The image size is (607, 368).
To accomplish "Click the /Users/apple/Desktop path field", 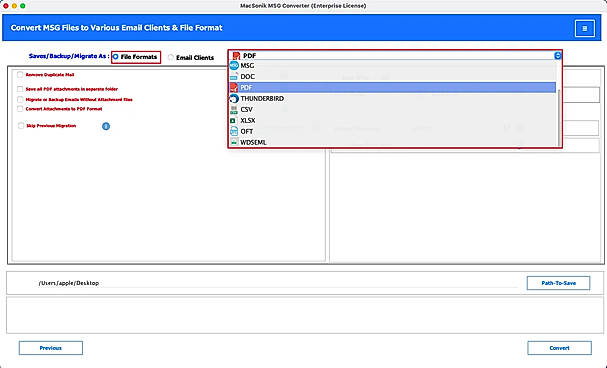I will coord(277,283).
